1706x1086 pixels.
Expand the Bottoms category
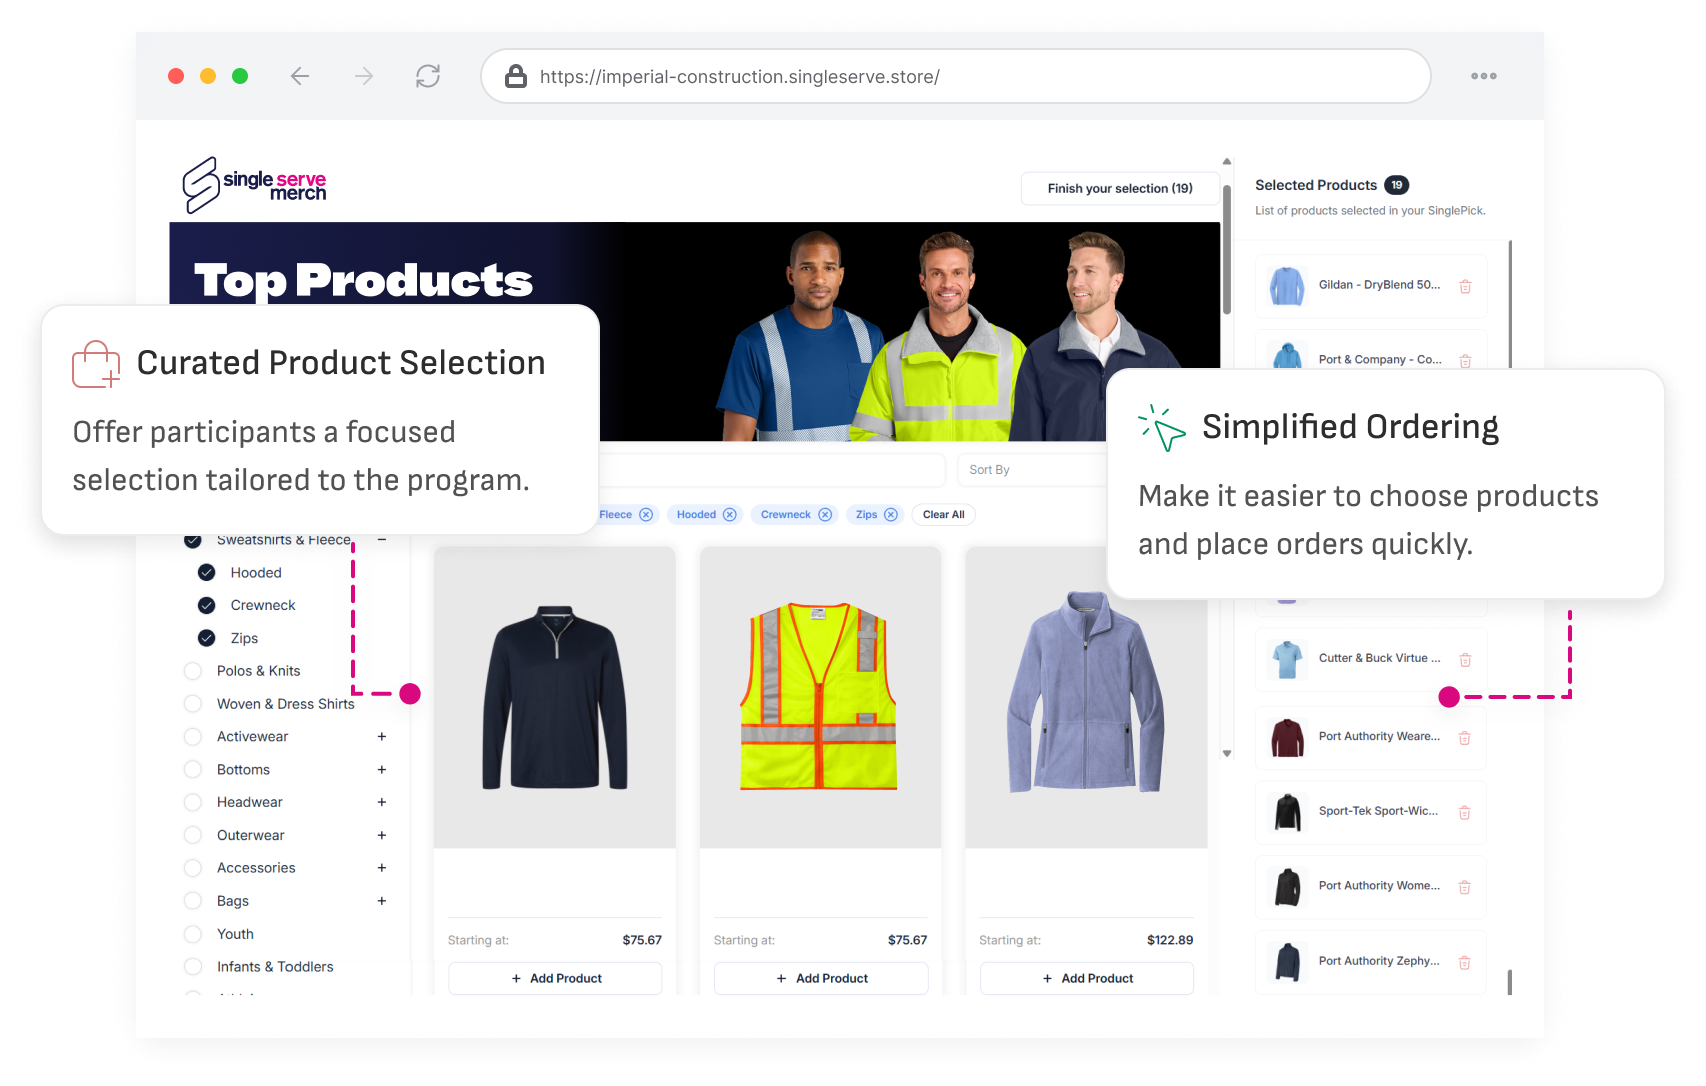click(x=382, y=770)
